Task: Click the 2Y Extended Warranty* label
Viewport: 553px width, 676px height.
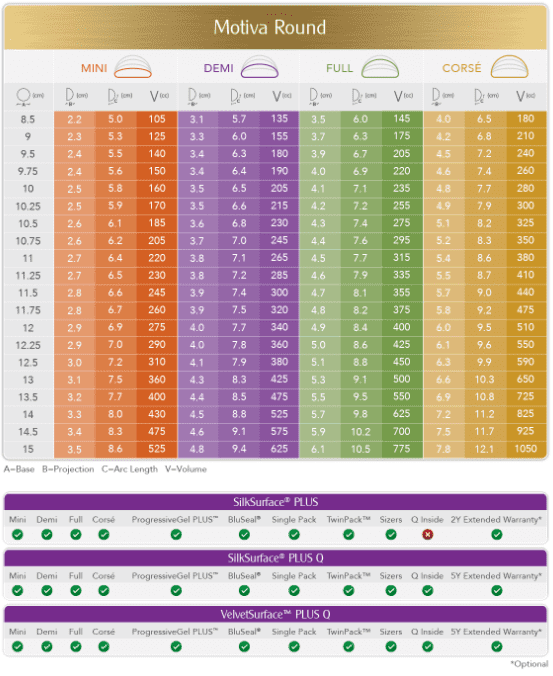Action: [496, 520]
